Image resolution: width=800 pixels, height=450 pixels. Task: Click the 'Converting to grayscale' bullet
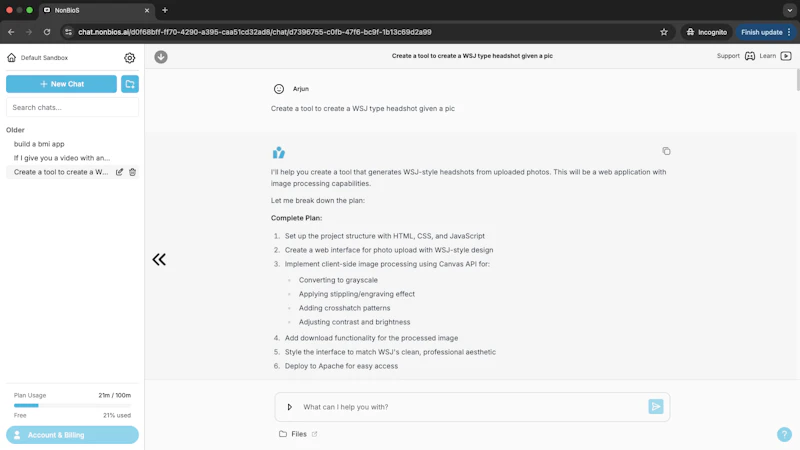(x=338, y=280)
